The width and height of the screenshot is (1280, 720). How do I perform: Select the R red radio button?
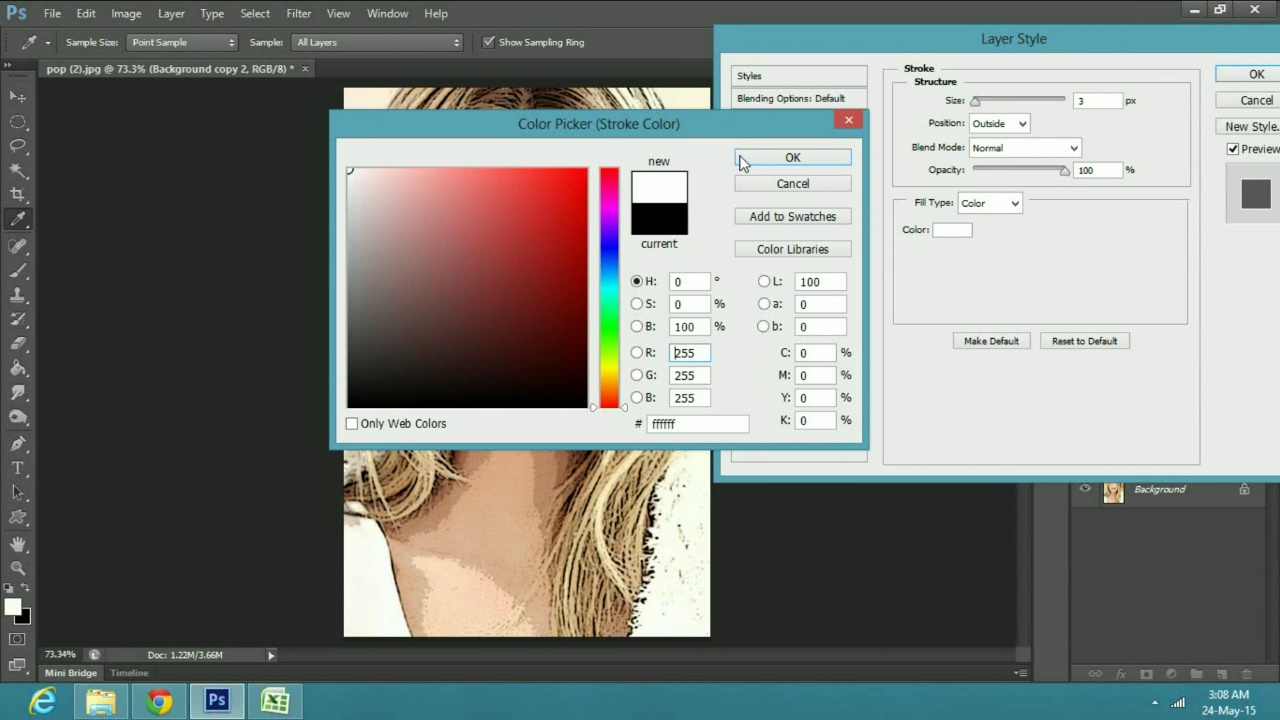637,353
